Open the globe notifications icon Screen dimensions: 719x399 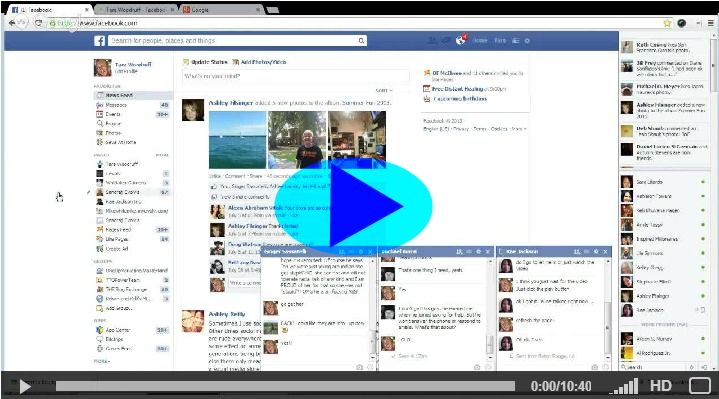click(461, 40)
